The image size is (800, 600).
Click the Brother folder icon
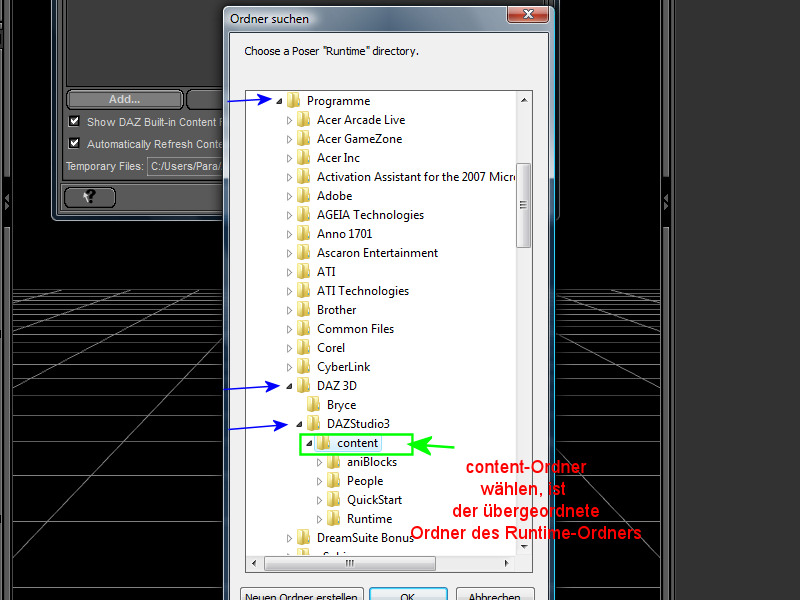[304, 310]
